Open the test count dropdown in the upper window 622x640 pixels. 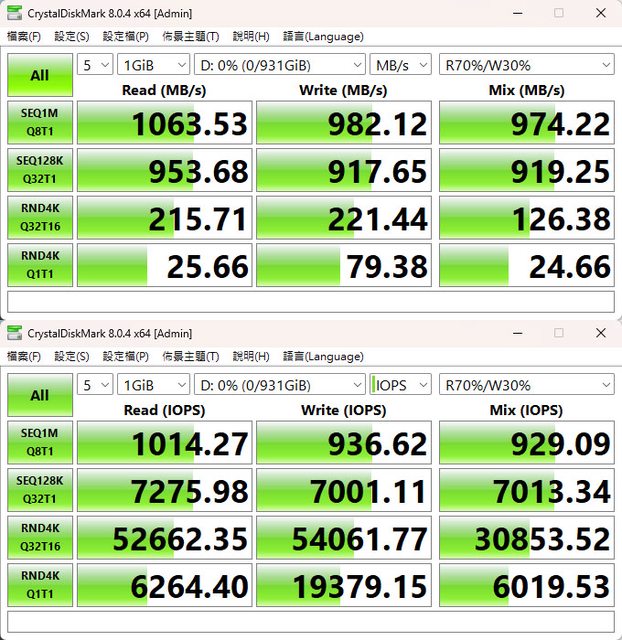[x=94, y=65]
